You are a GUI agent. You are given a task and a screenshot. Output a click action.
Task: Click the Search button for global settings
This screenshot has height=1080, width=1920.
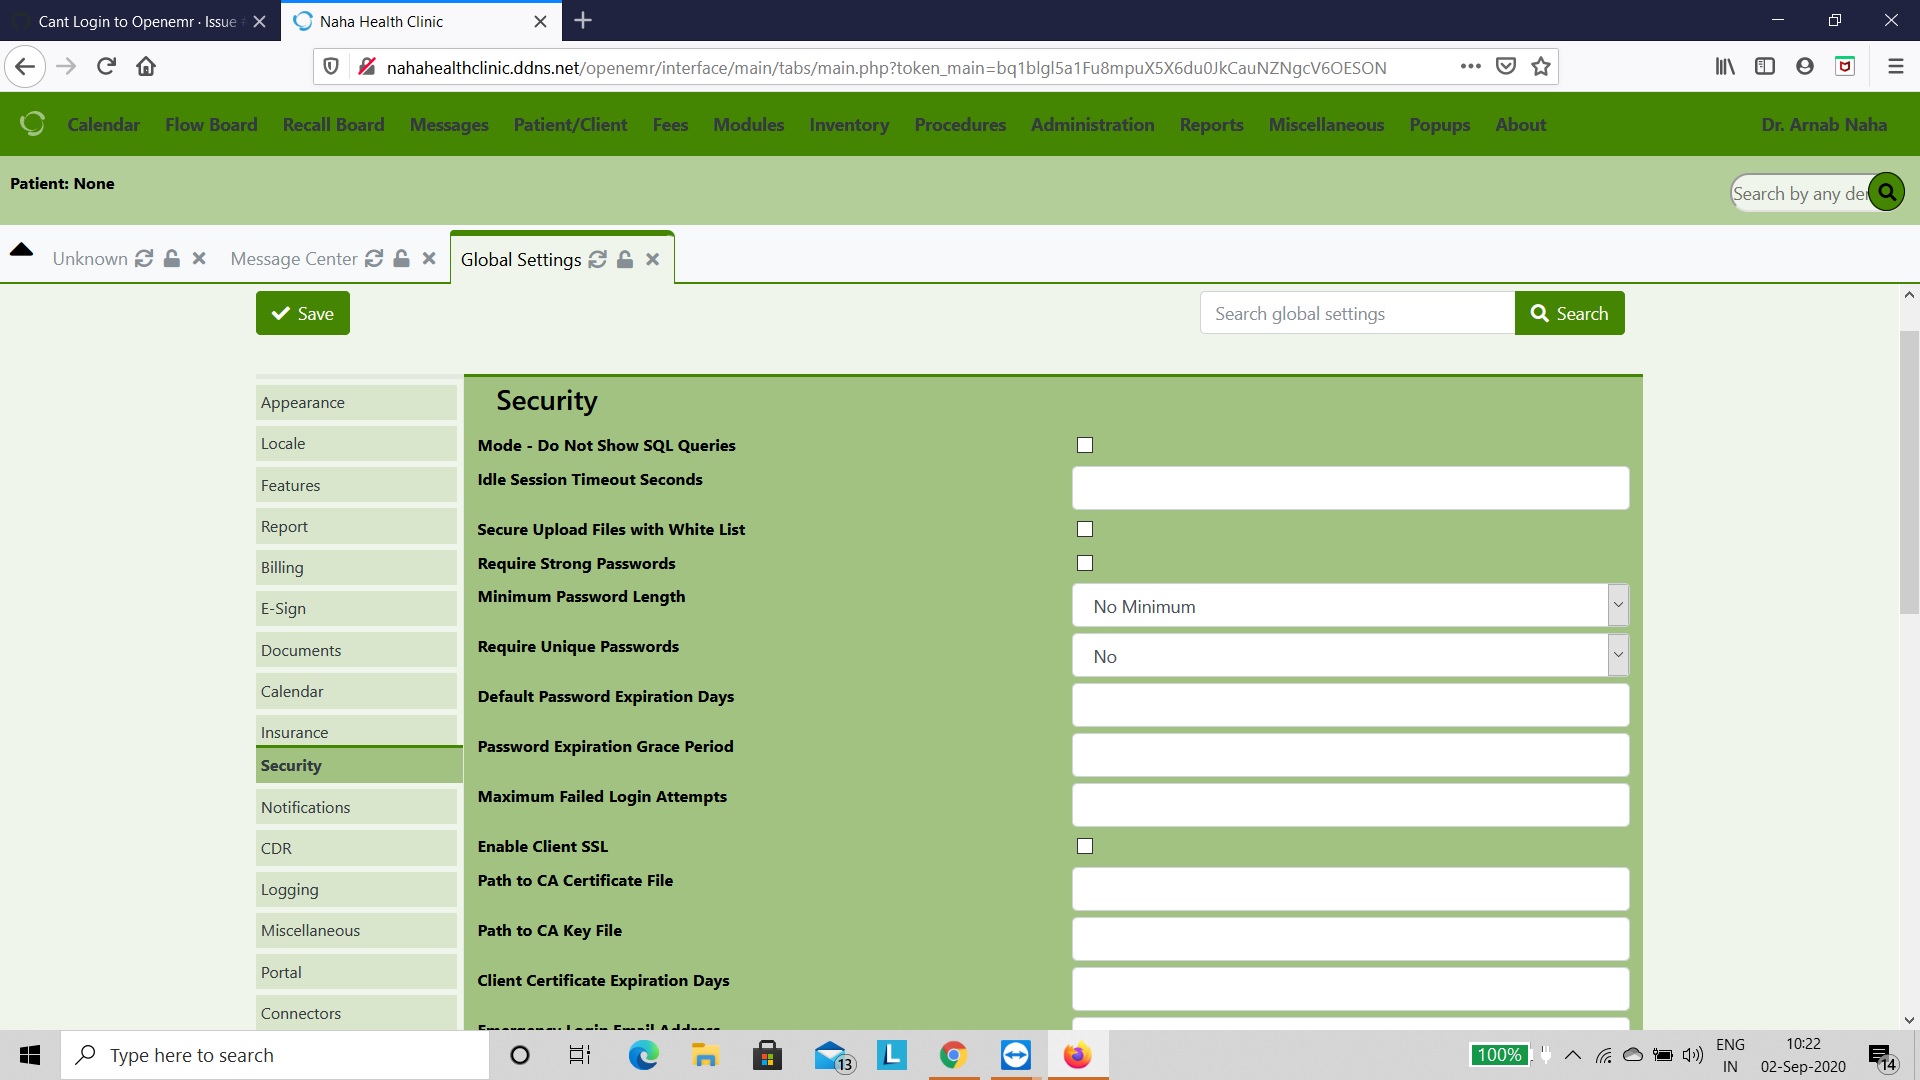1569,313
